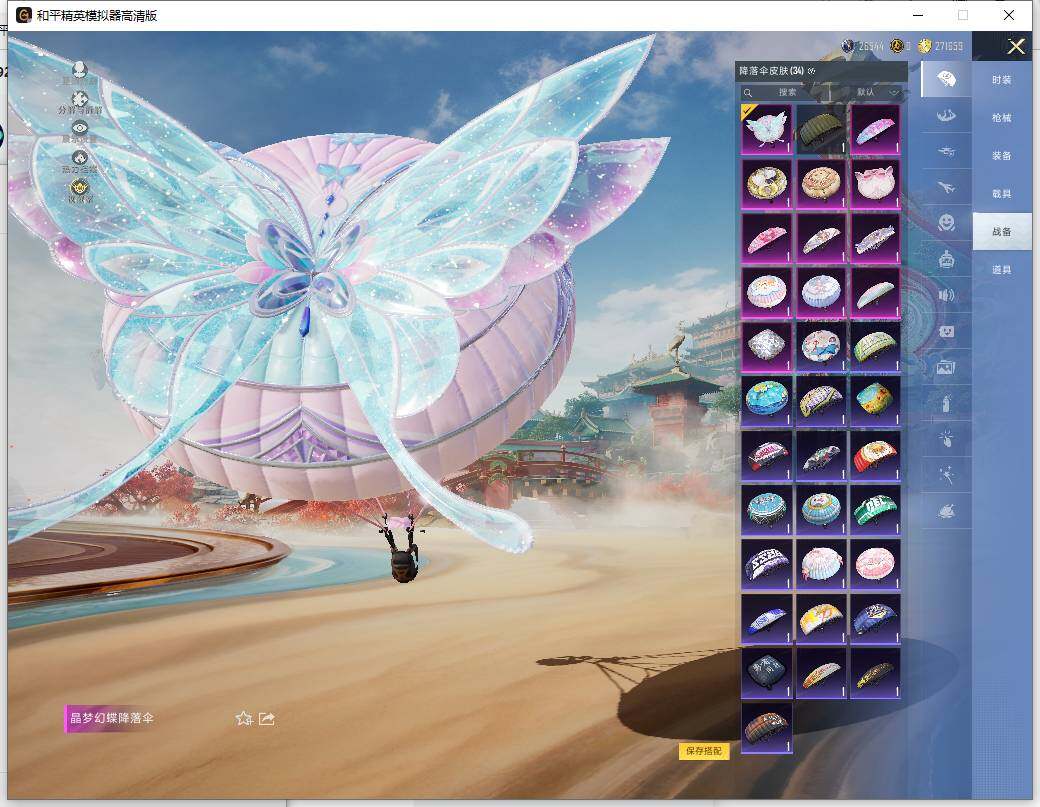Viewport: 1040px width, 807px height.
Task: Switch to the 时装 tab
Action: point(1001,79)
